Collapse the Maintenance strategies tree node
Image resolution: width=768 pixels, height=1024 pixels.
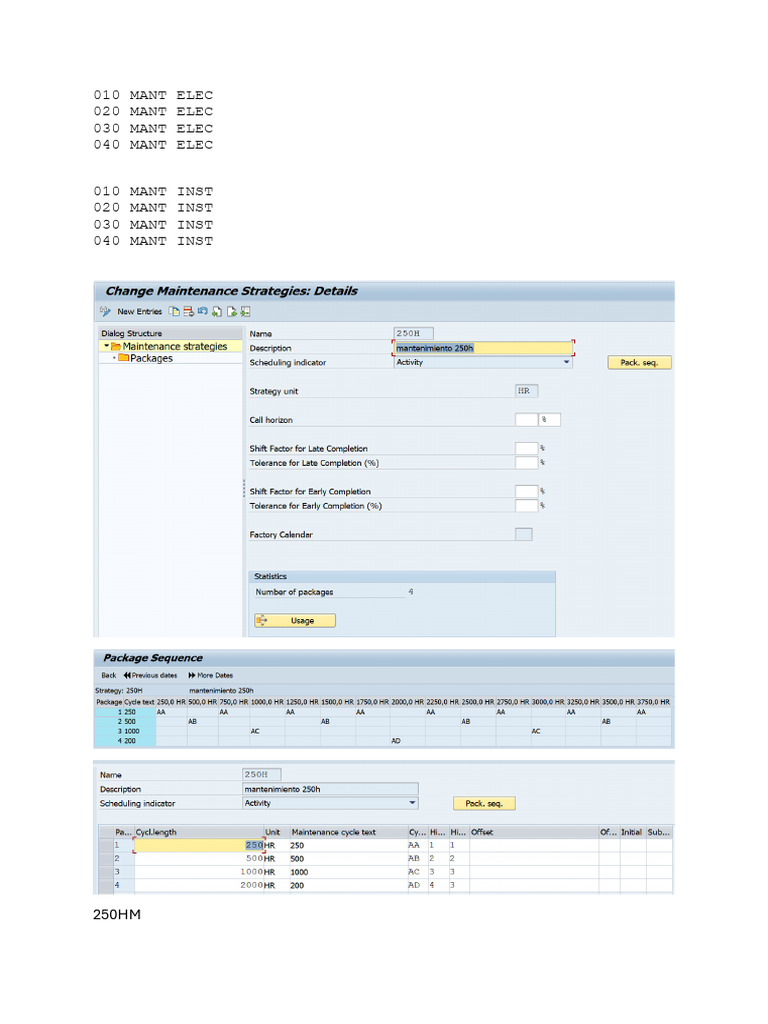coord(106,346)
